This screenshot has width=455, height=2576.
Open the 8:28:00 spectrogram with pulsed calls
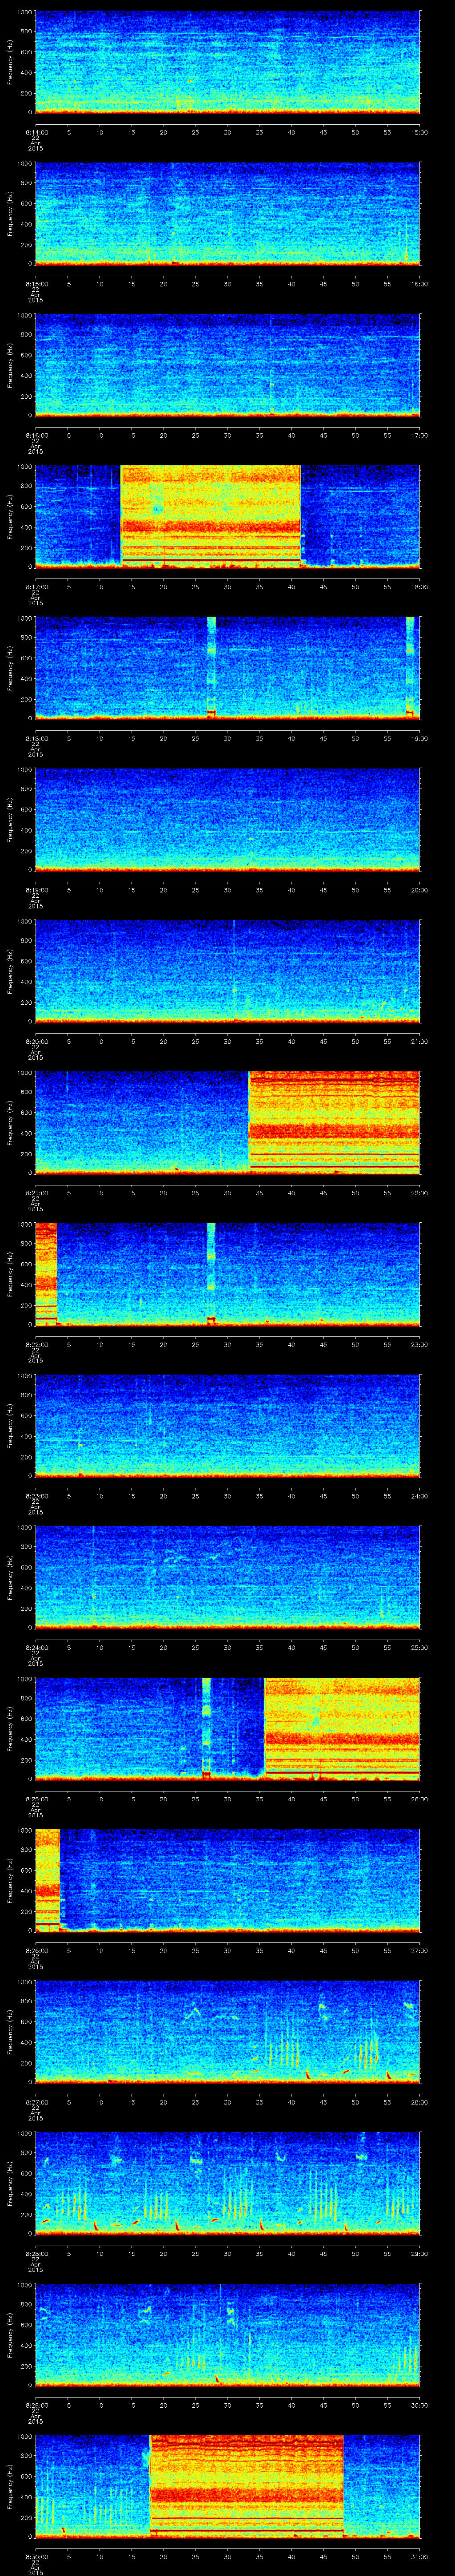(227, 2182)
